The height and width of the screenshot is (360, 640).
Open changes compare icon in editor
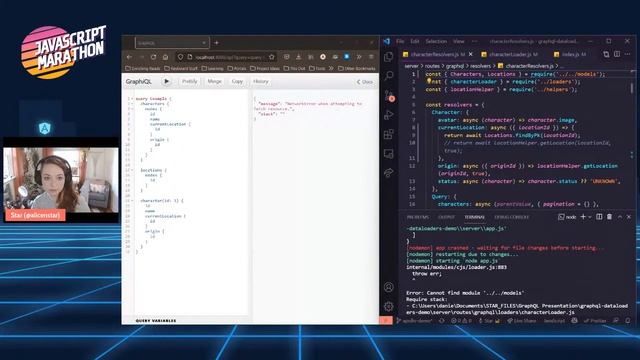[606, 54]
